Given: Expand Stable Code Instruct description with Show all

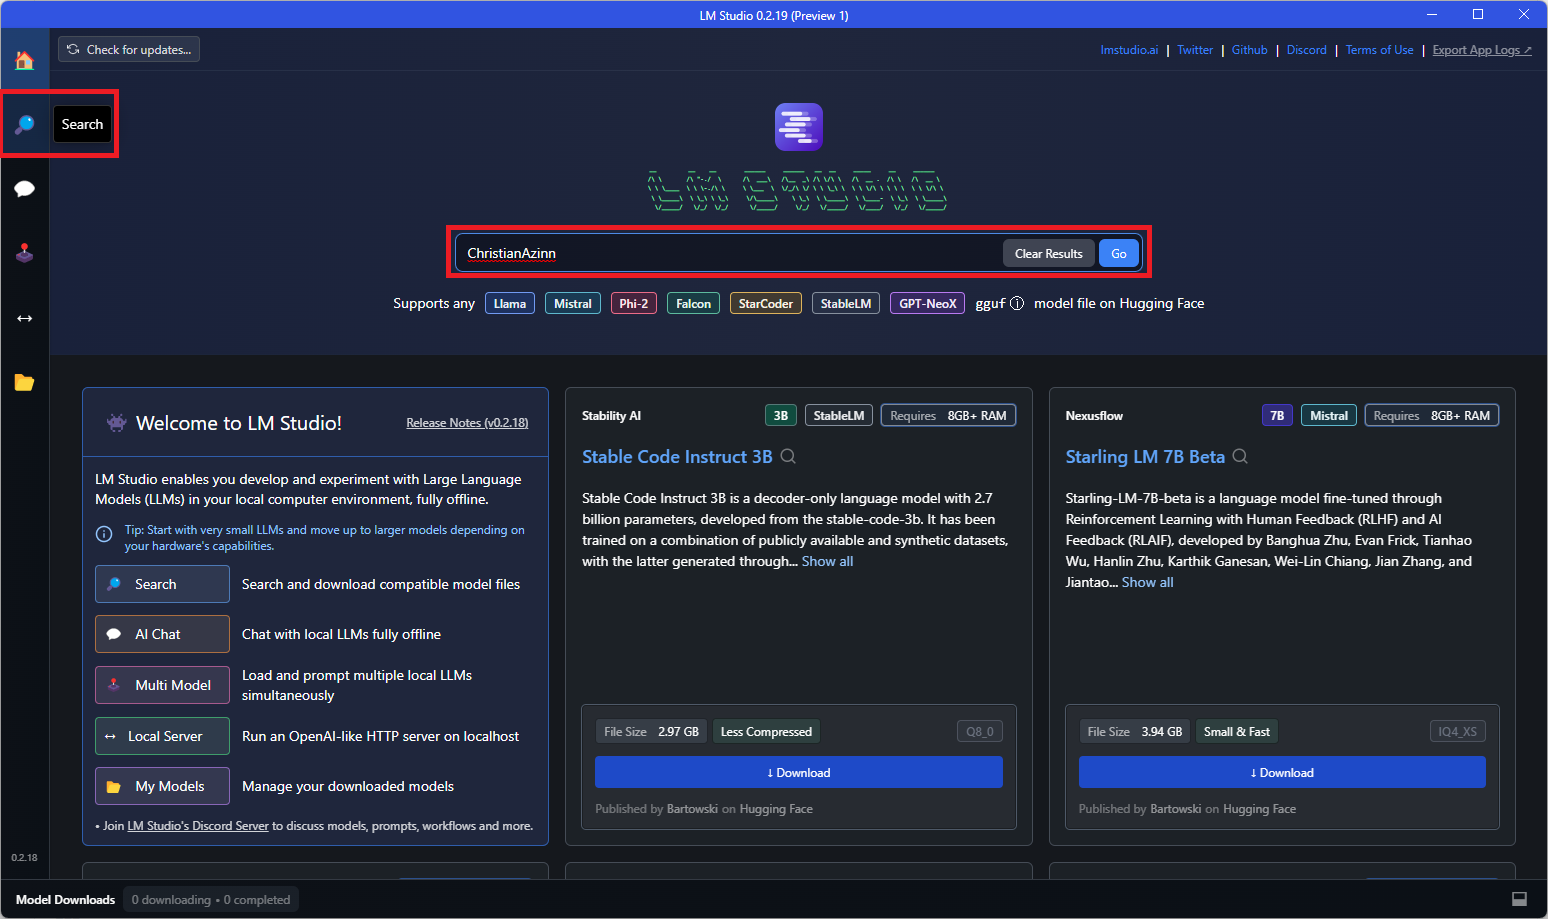Looking at the screenshot, I should click(x=827, y=562).
